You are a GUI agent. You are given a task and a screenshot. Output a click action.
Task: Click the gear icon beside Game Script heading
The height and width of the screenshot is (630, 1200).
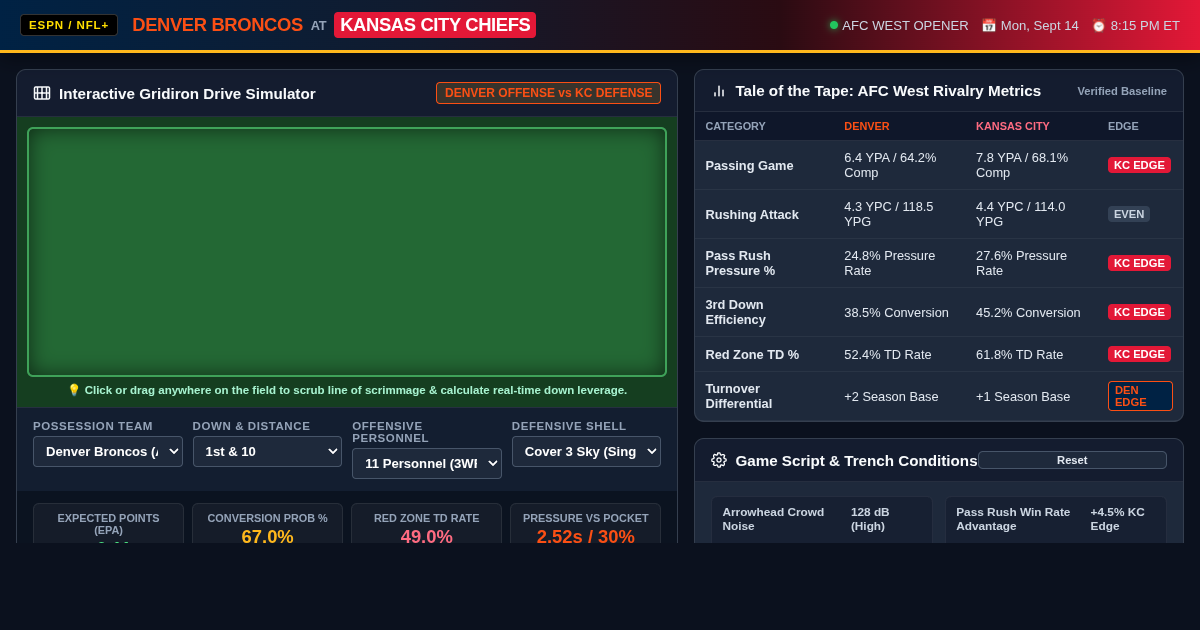click(x=719, y=460)
